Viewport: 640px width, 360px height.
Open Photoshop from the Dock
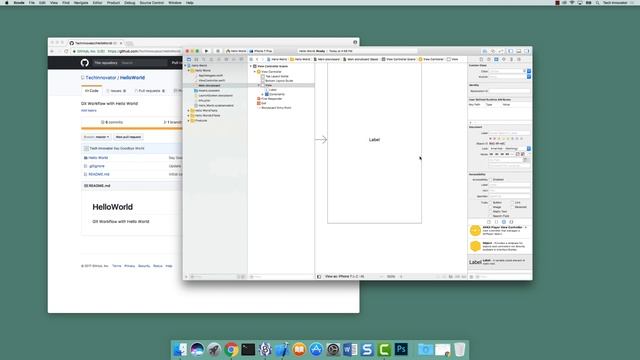(401, 349)
